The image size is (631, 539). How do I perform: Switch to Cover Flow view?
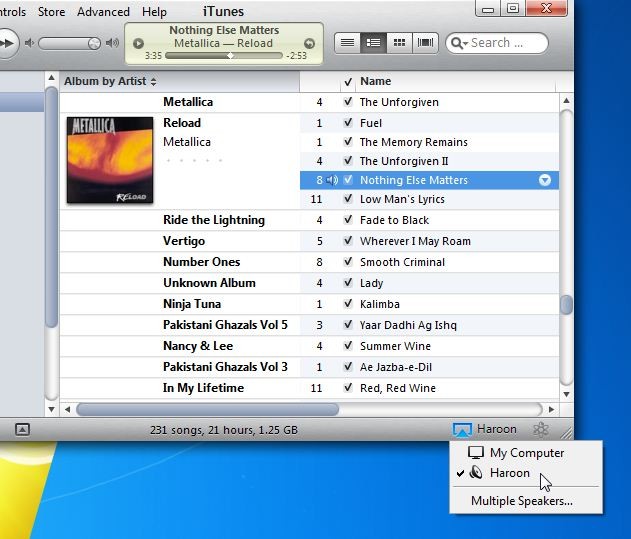pos(425,43)
